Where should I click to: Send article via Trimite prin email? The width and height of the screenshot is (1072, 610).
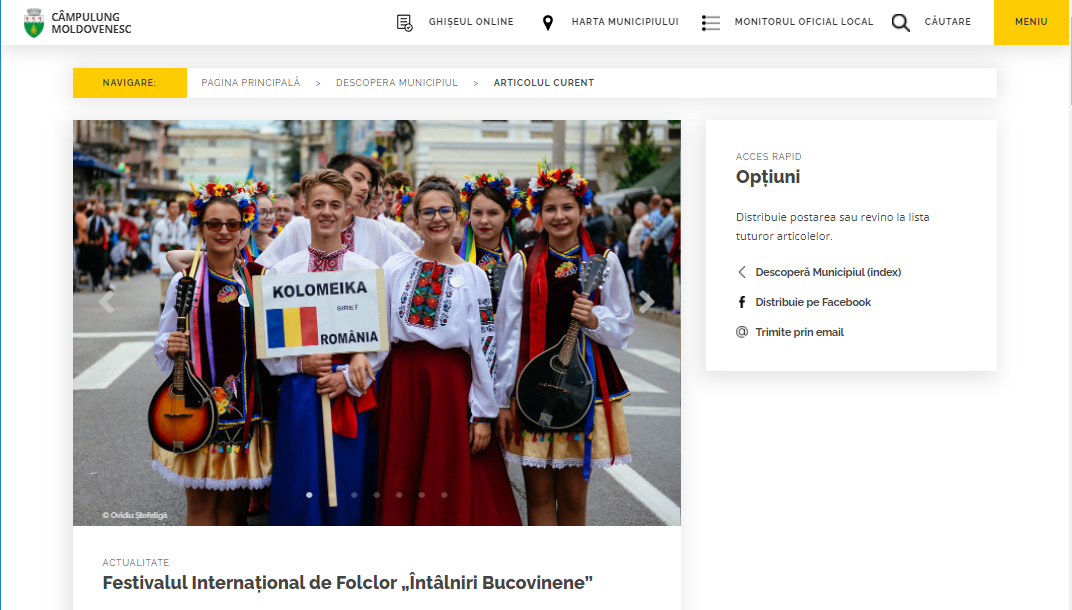(799, 332)
